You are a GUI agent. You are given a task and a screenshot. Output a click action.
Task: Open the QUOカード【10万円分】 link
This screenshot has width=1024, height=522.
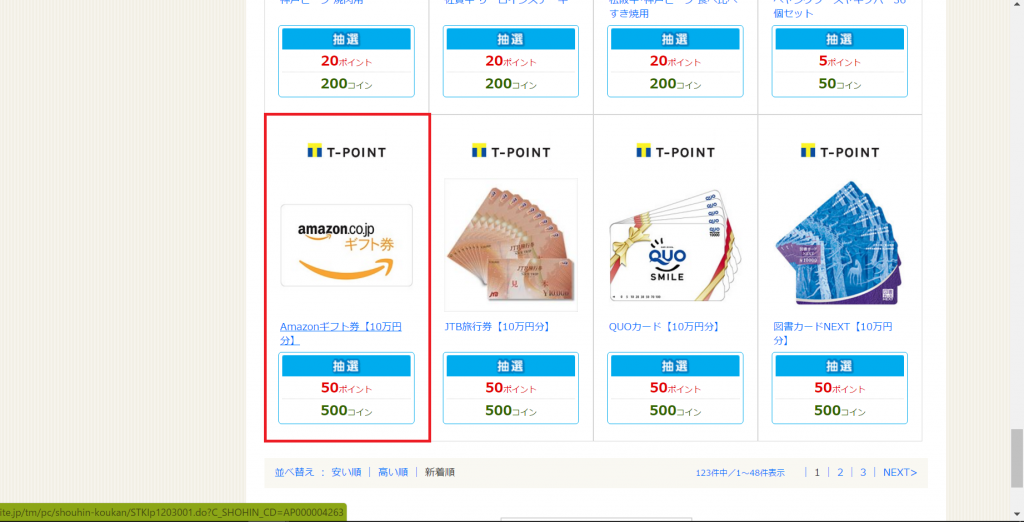coord(664,327)
